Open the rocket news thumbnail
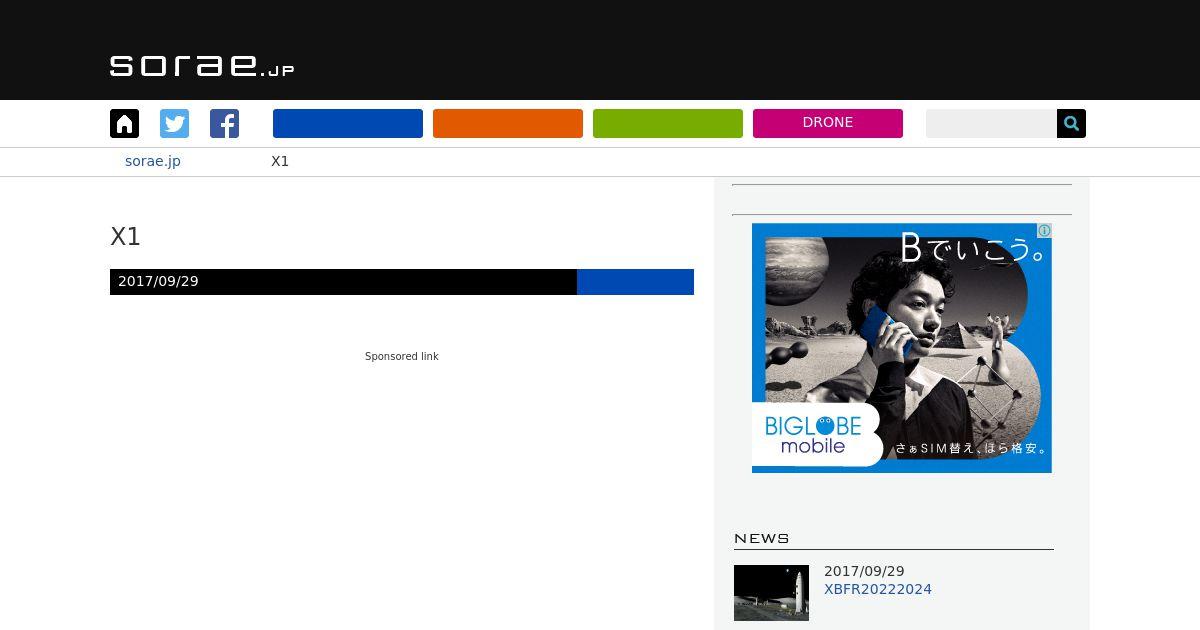 [771, 593]
